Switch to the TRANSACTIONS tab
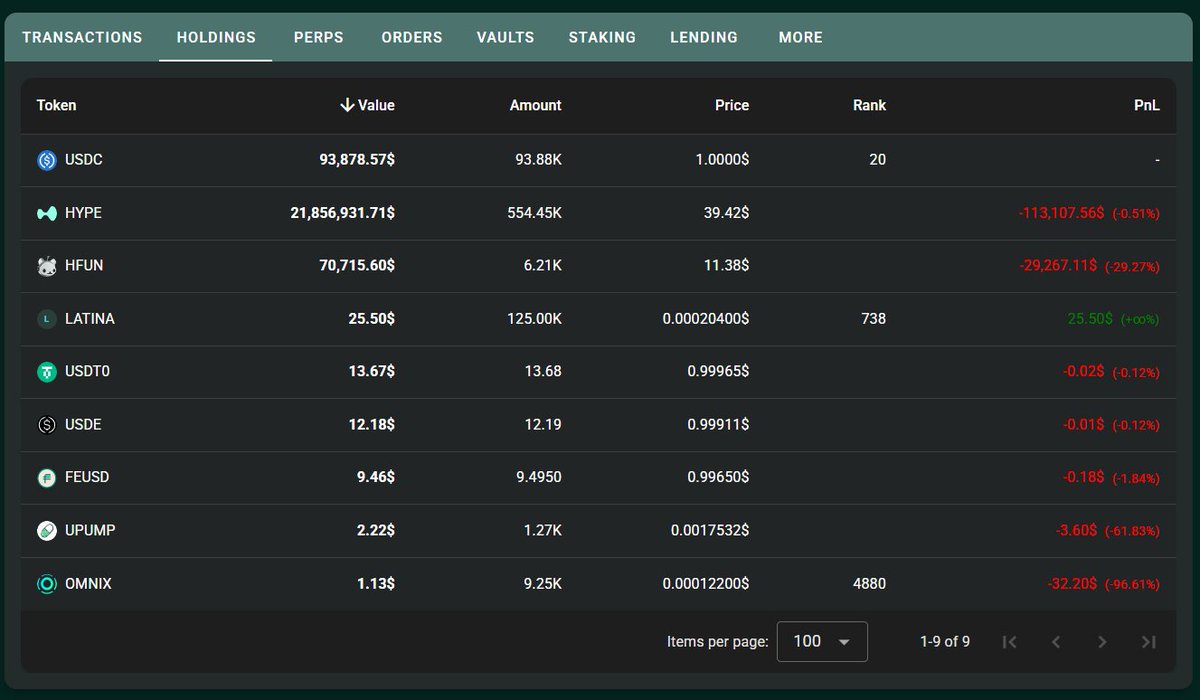 [82, 37]
